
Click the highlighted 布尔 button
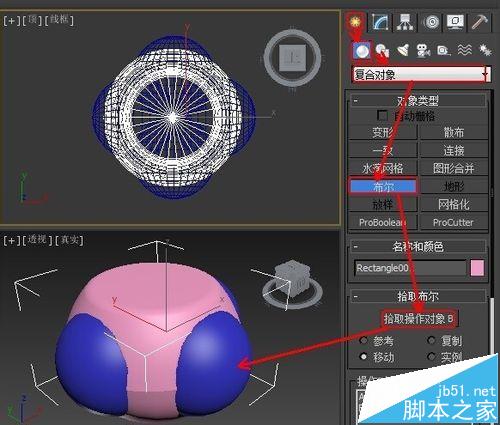pyautogui.click(x=383, y=186)
